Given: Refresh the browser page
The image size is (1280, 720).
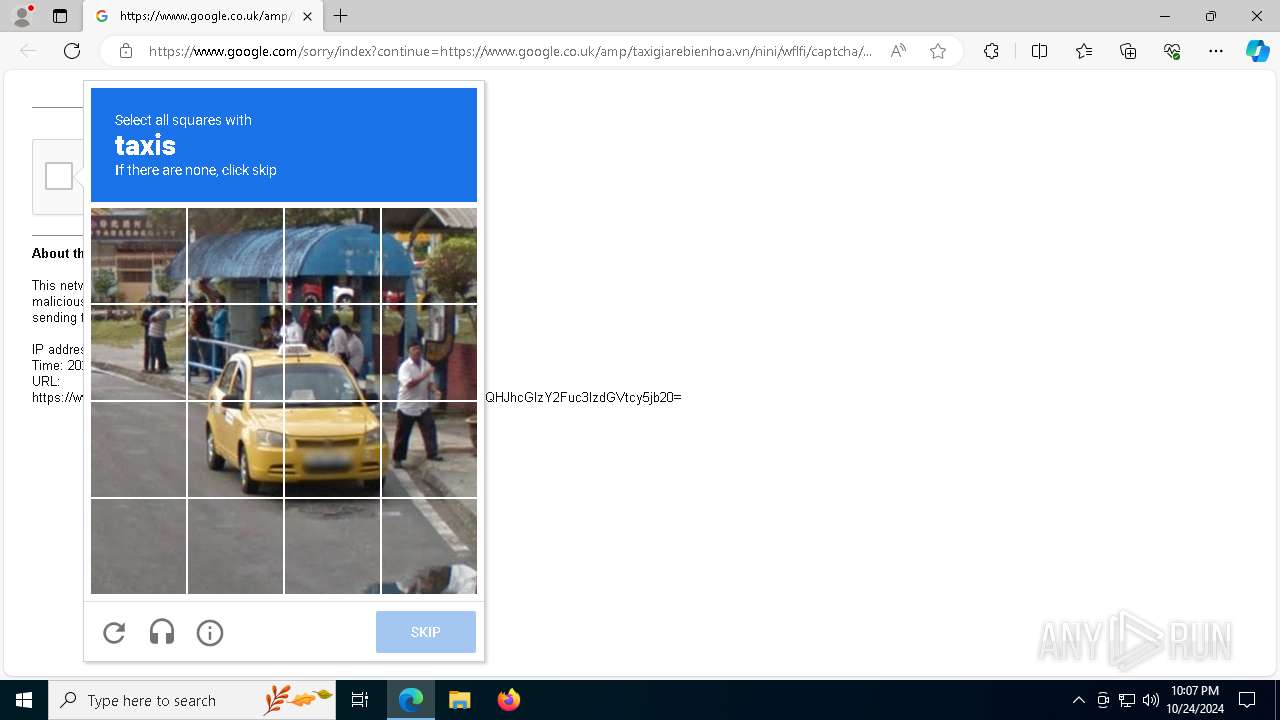Looking at the screenshot, I should 72,51.
